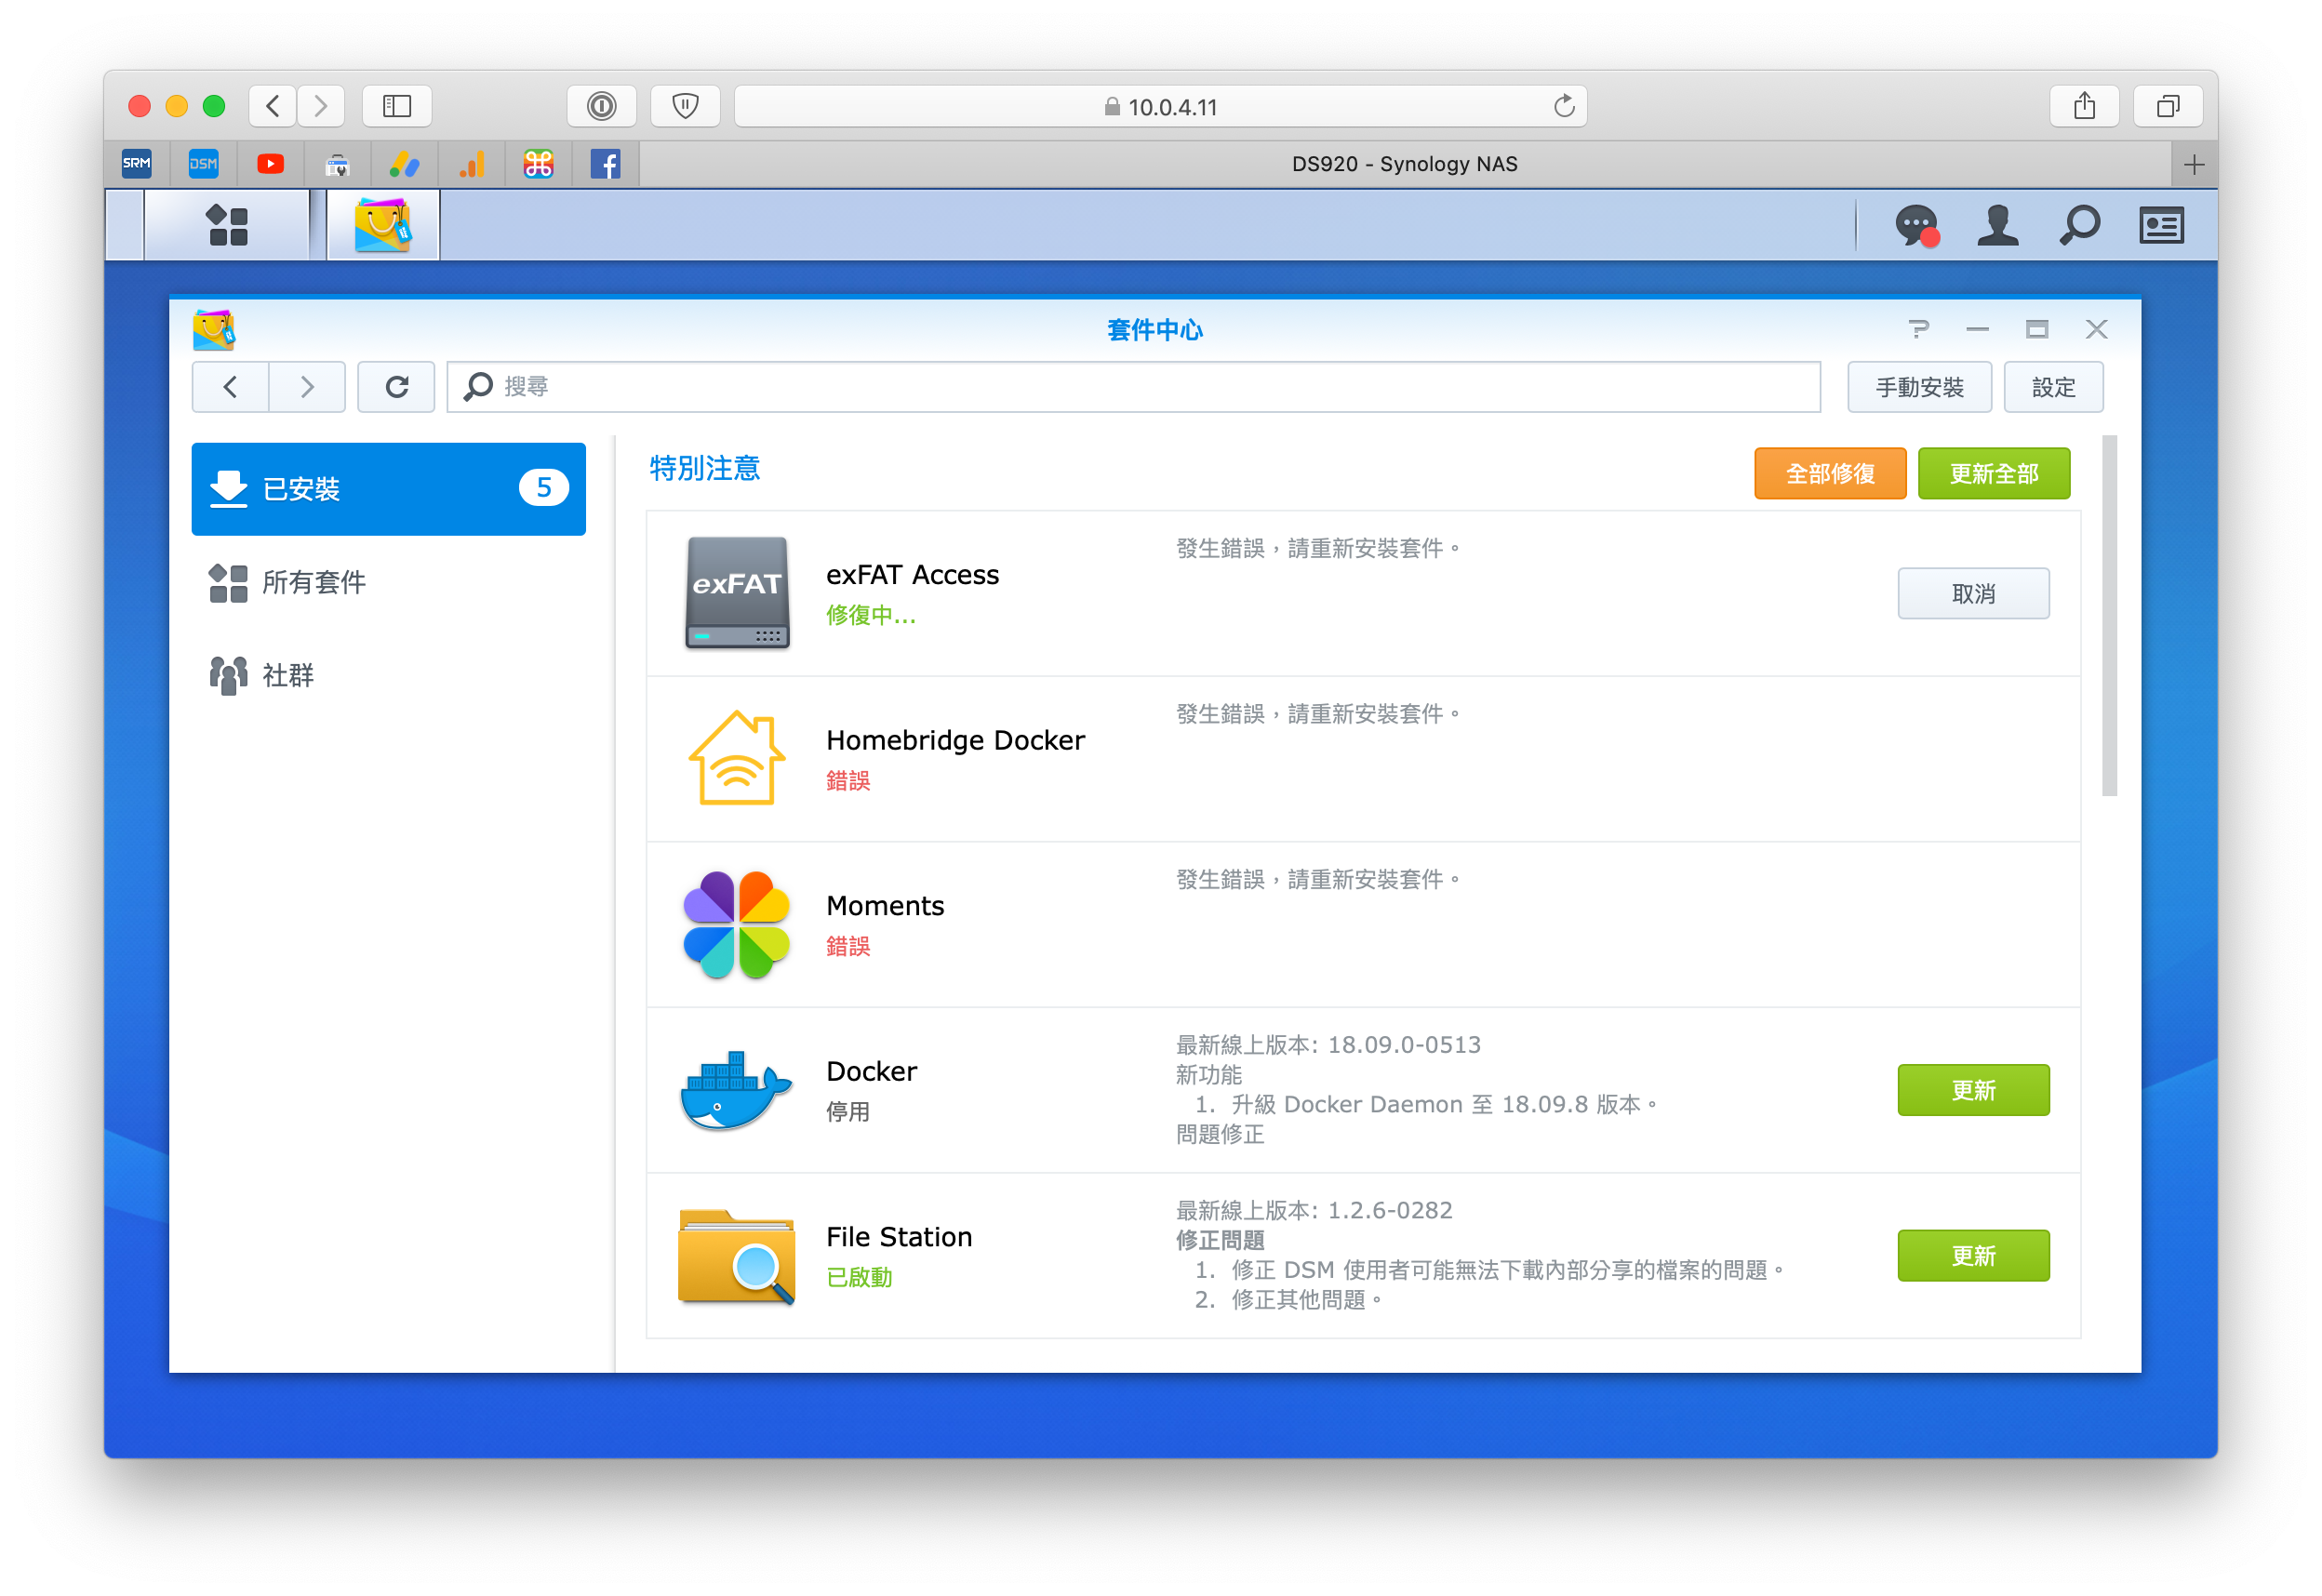The width and height of the screenshot is (2322, 1596).
Task: Click the File Station folder icon
Action: (x=737, y=1256)
